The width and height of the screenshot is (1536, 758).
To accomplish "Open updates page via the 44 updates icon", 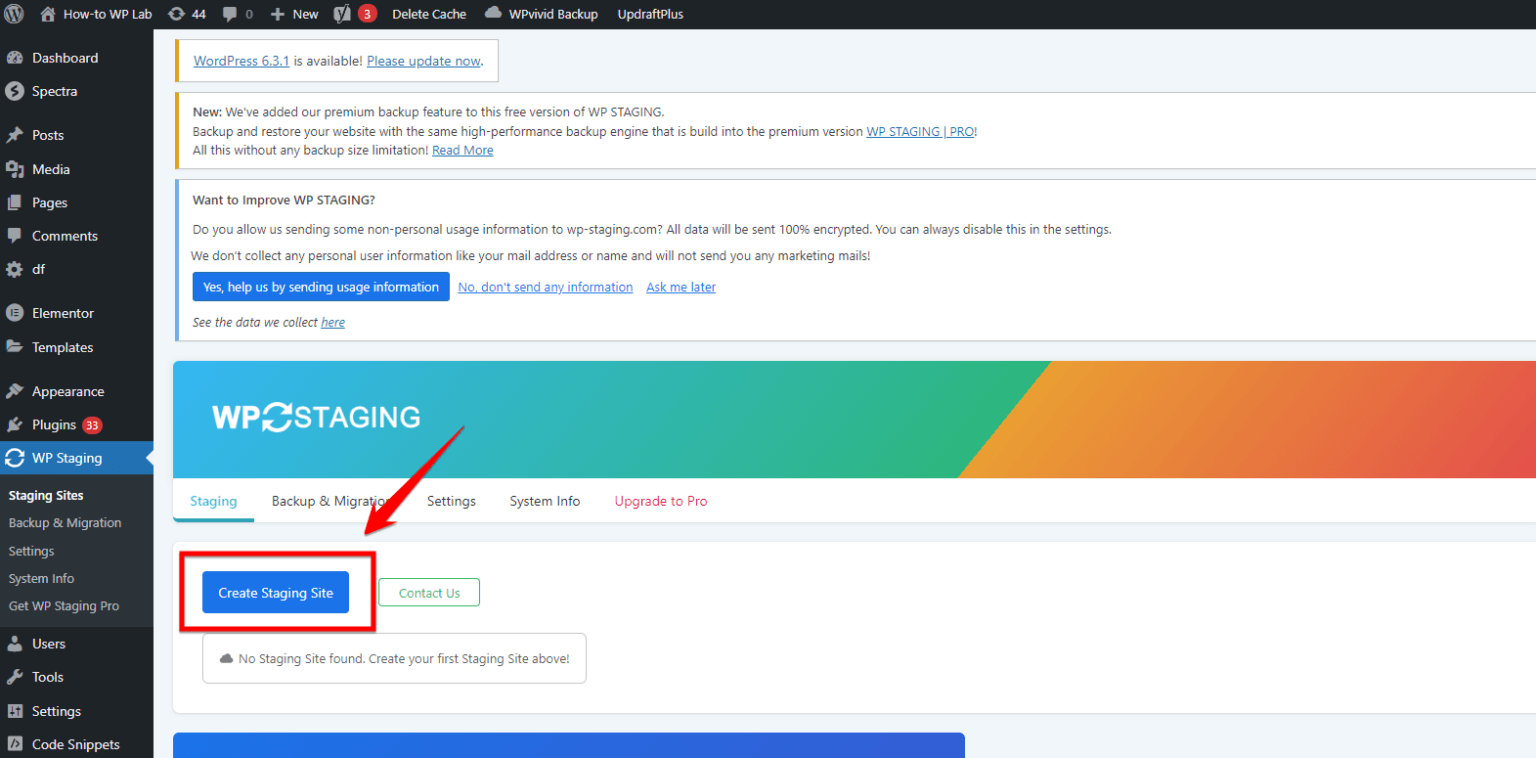I will pyautogui.click(x=186, y=14).
